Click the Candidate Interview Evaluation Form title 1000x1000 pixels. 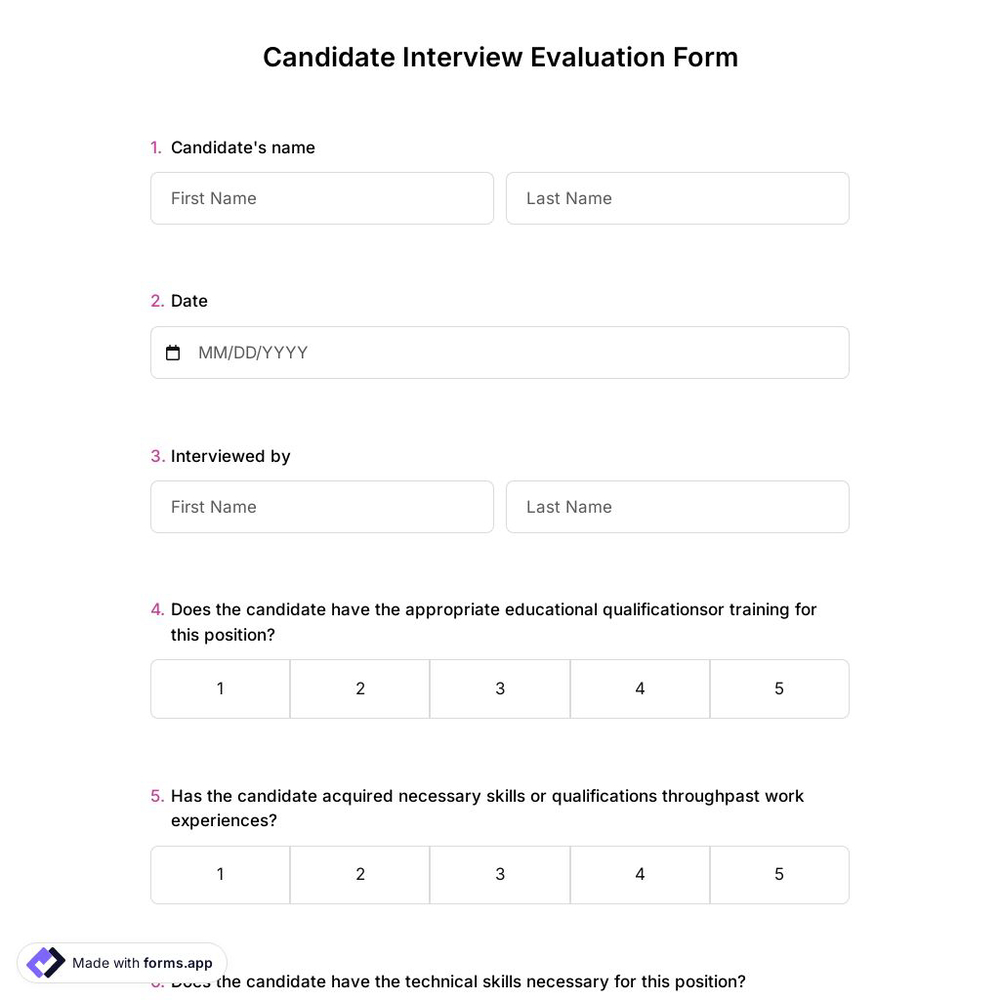click(500, 57)
